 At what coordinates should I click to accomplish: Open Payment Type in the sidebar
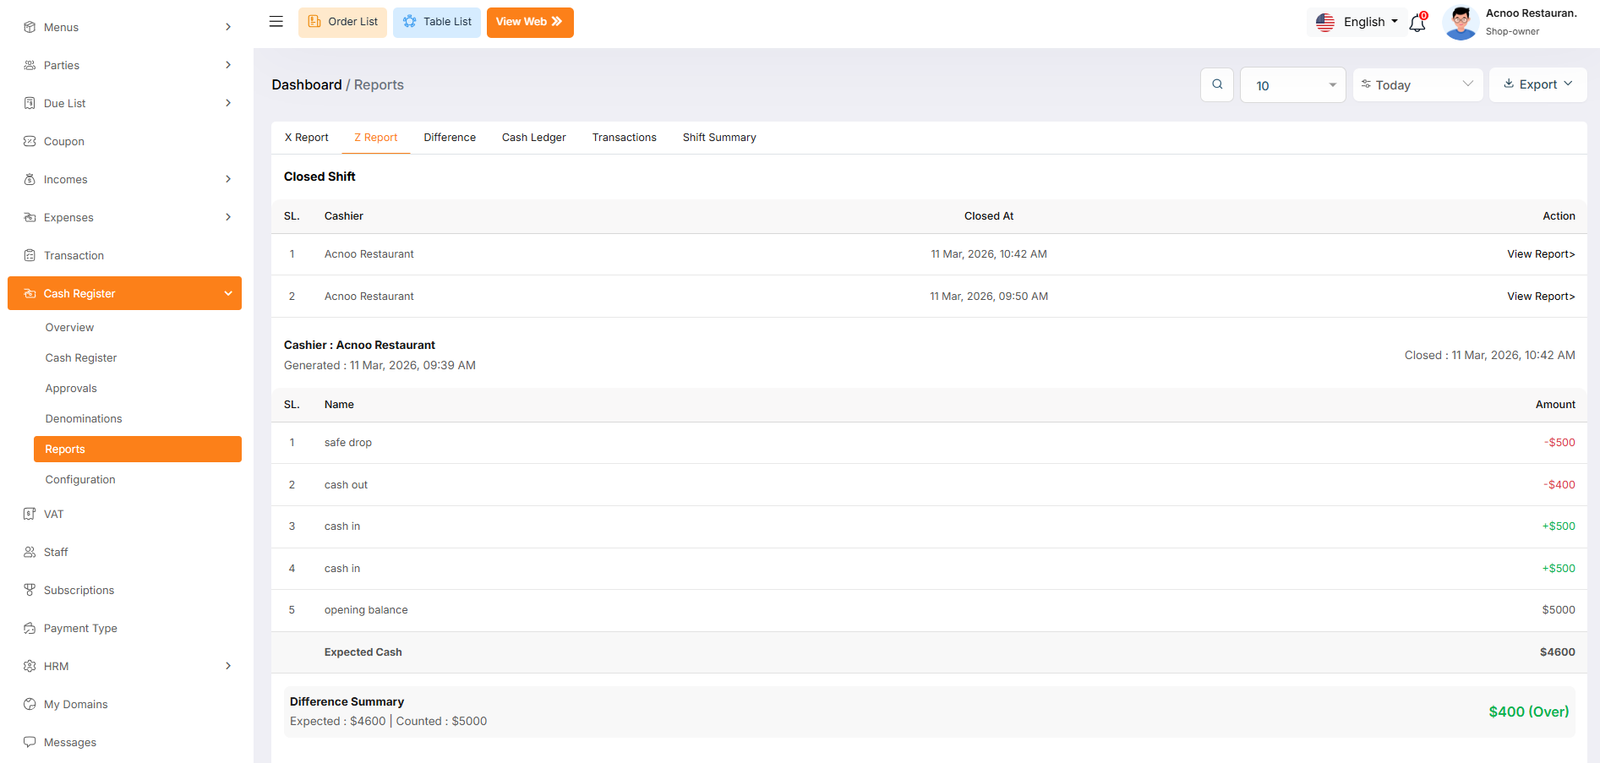coord(80,628)
